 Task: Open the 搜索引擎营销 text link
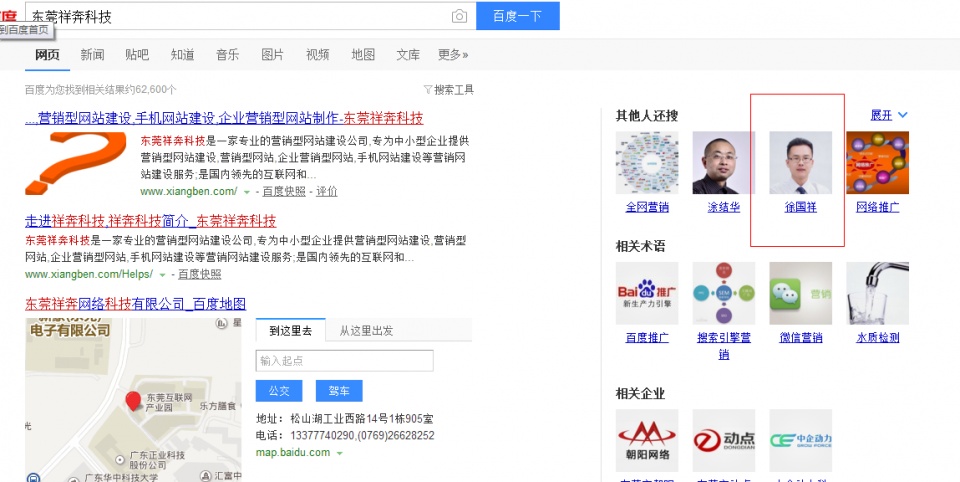pos(724,345)
